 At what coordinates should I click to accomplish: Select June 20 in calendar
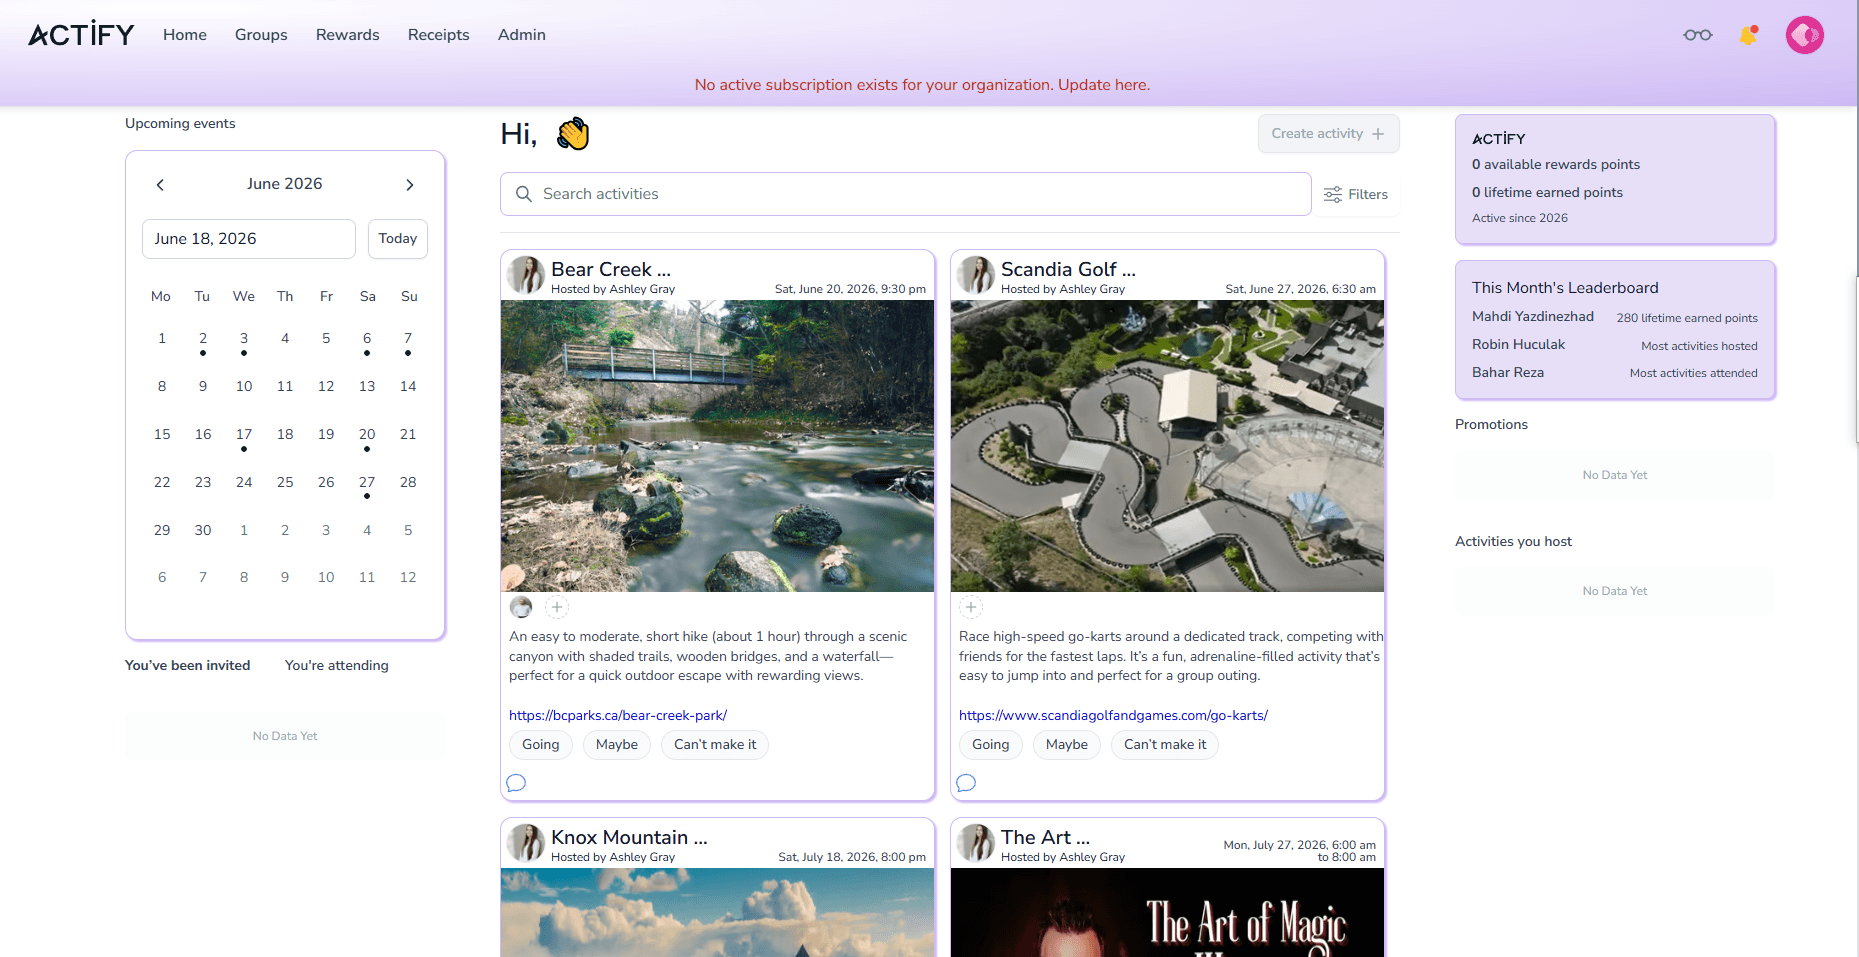pos(367,435)
